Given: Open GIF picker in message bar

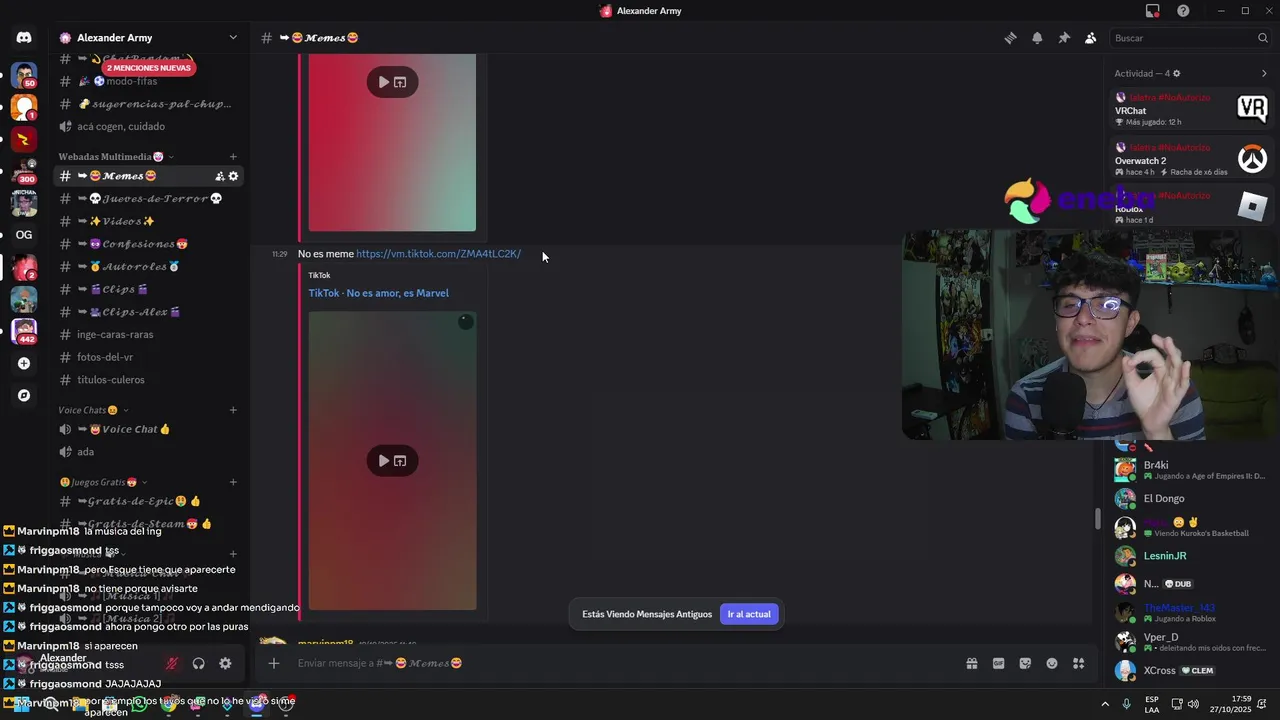Looking at the screenshot, I should pyautogui.click(x=998, y=663).
